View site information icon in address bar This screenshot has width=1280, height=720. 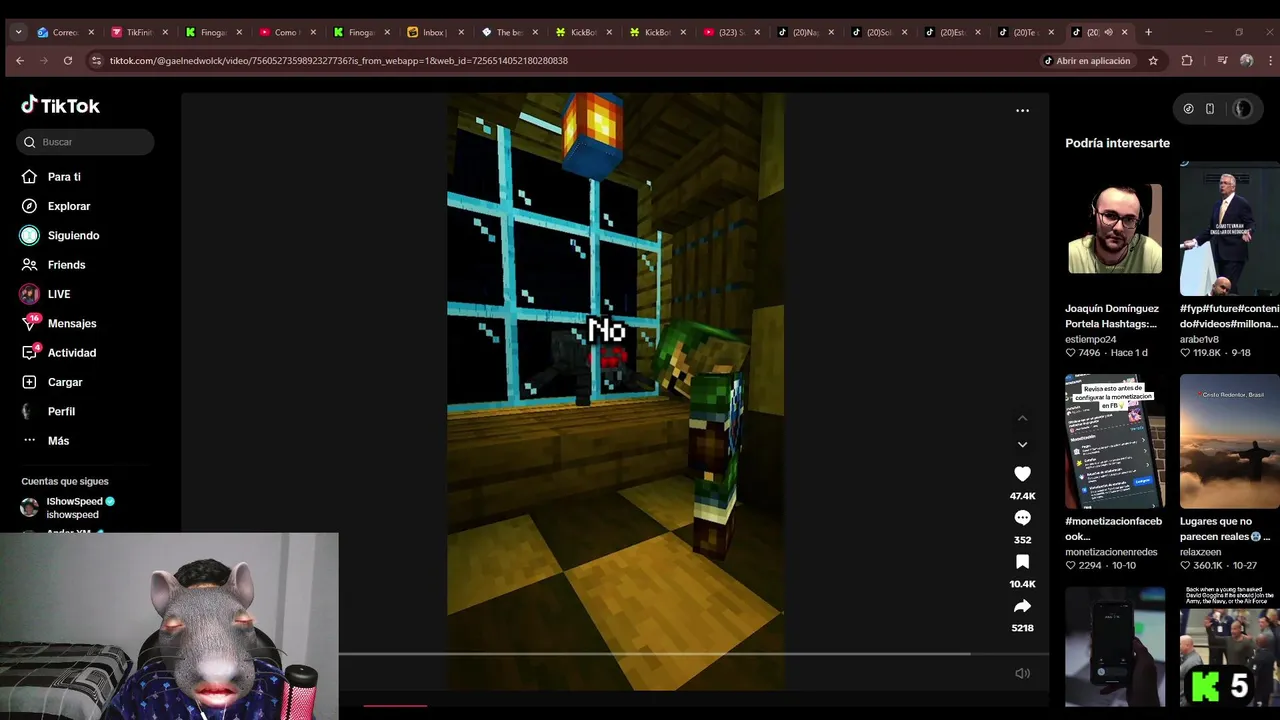point(96,60)
